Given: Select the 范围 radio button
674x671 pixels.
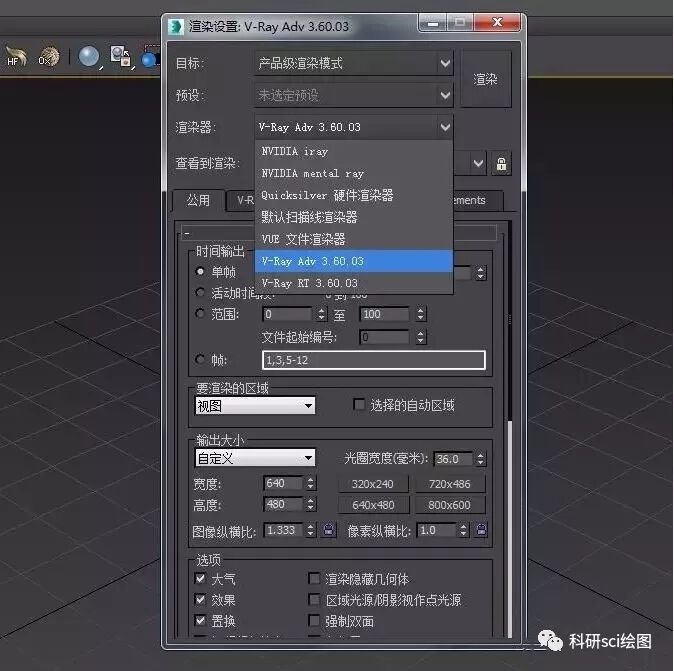Looking at the screenshot, I should 200,313.
